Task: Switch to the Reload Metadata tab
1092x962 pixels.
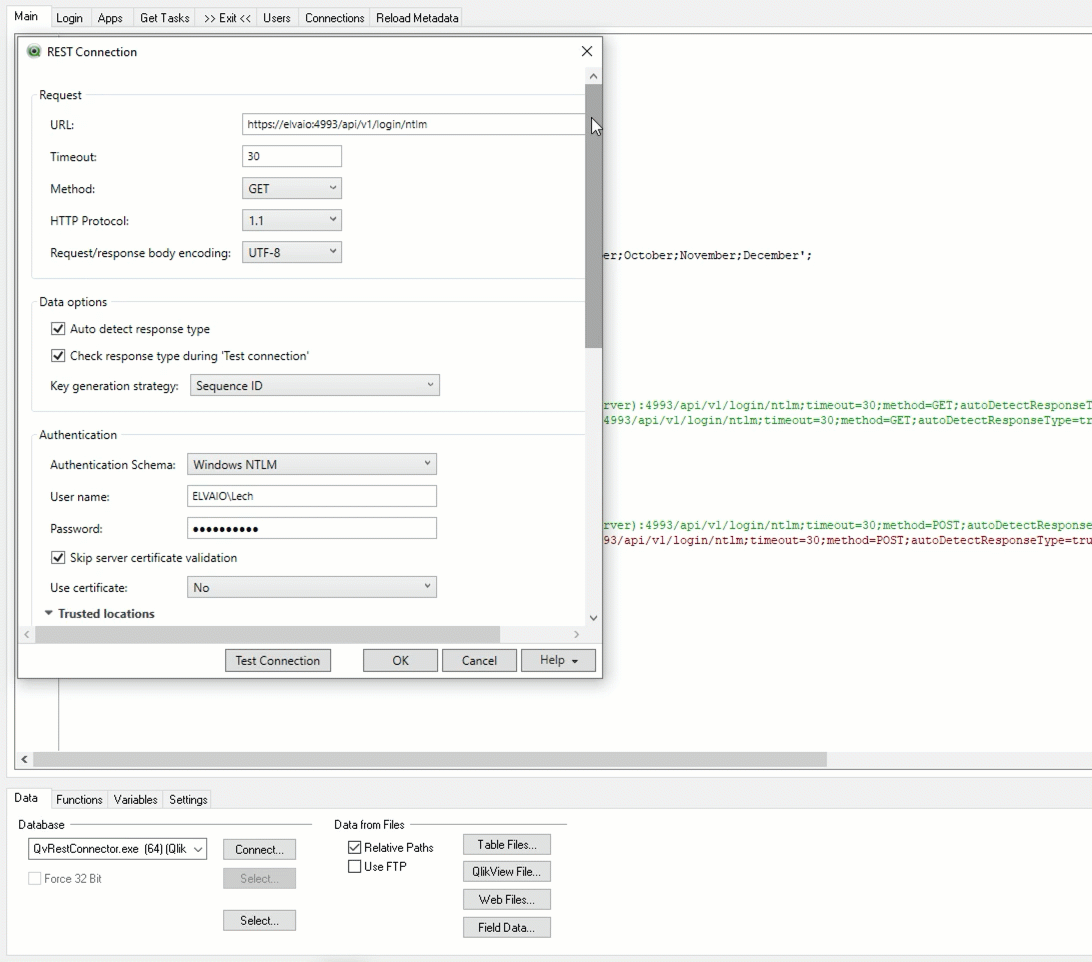Action: pyautogui.click(x=417, y=18)
